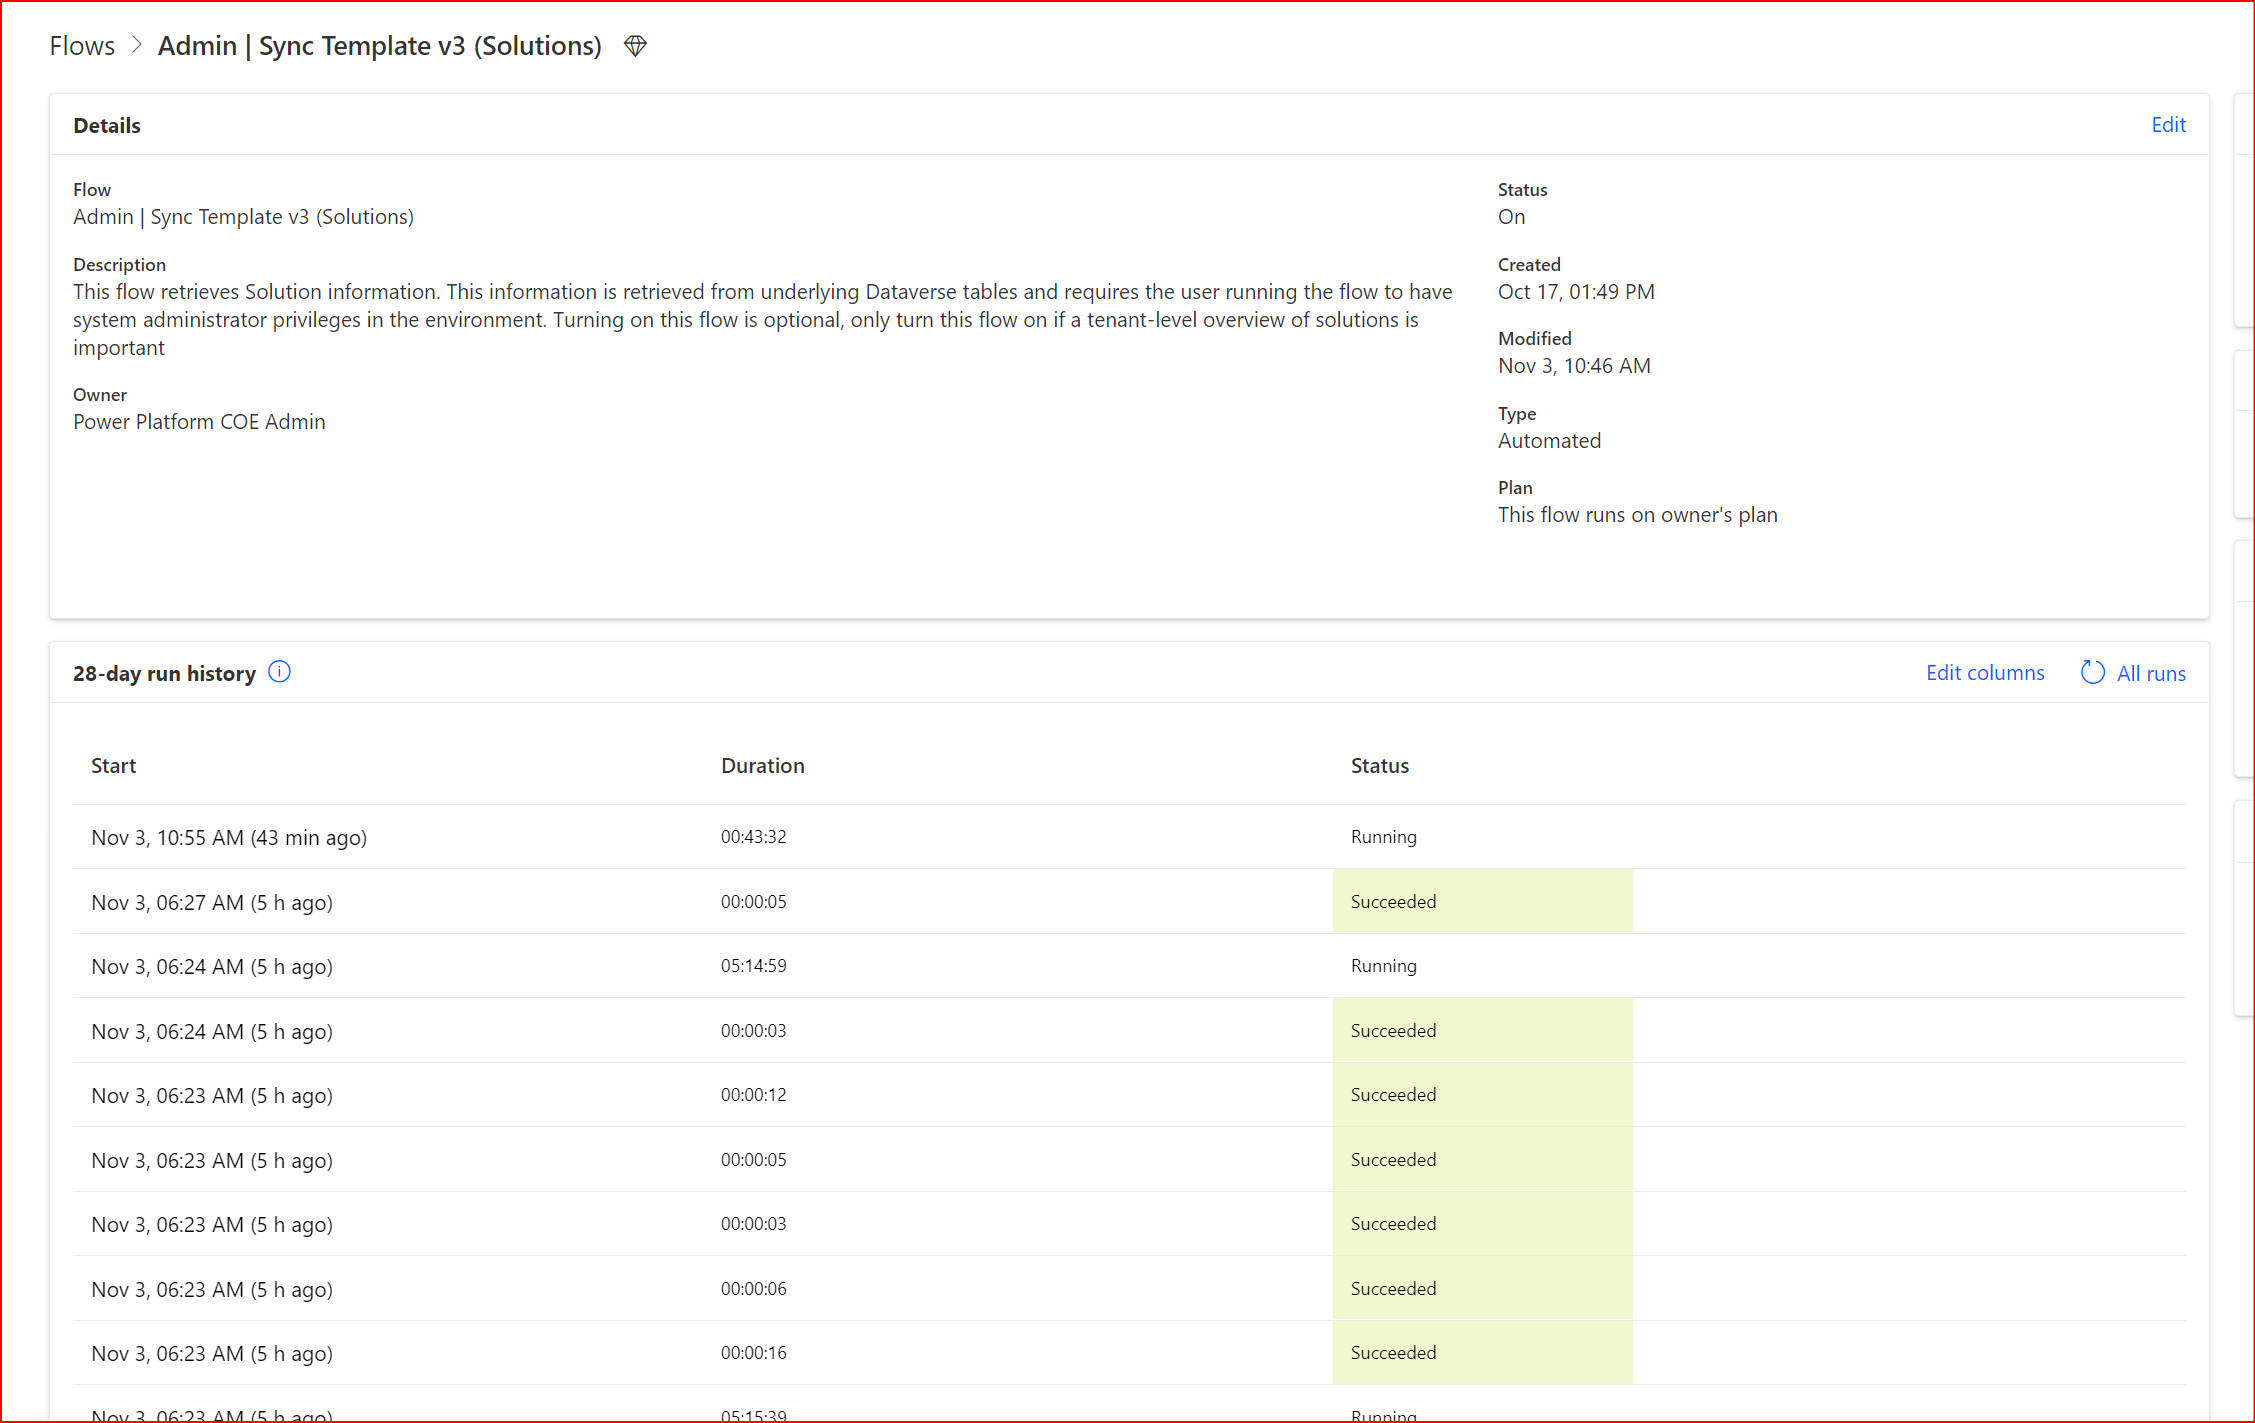Open the run with duration 00:00:16
The height and width of the screenshot is (1423, 2255).
point(212,1353)
